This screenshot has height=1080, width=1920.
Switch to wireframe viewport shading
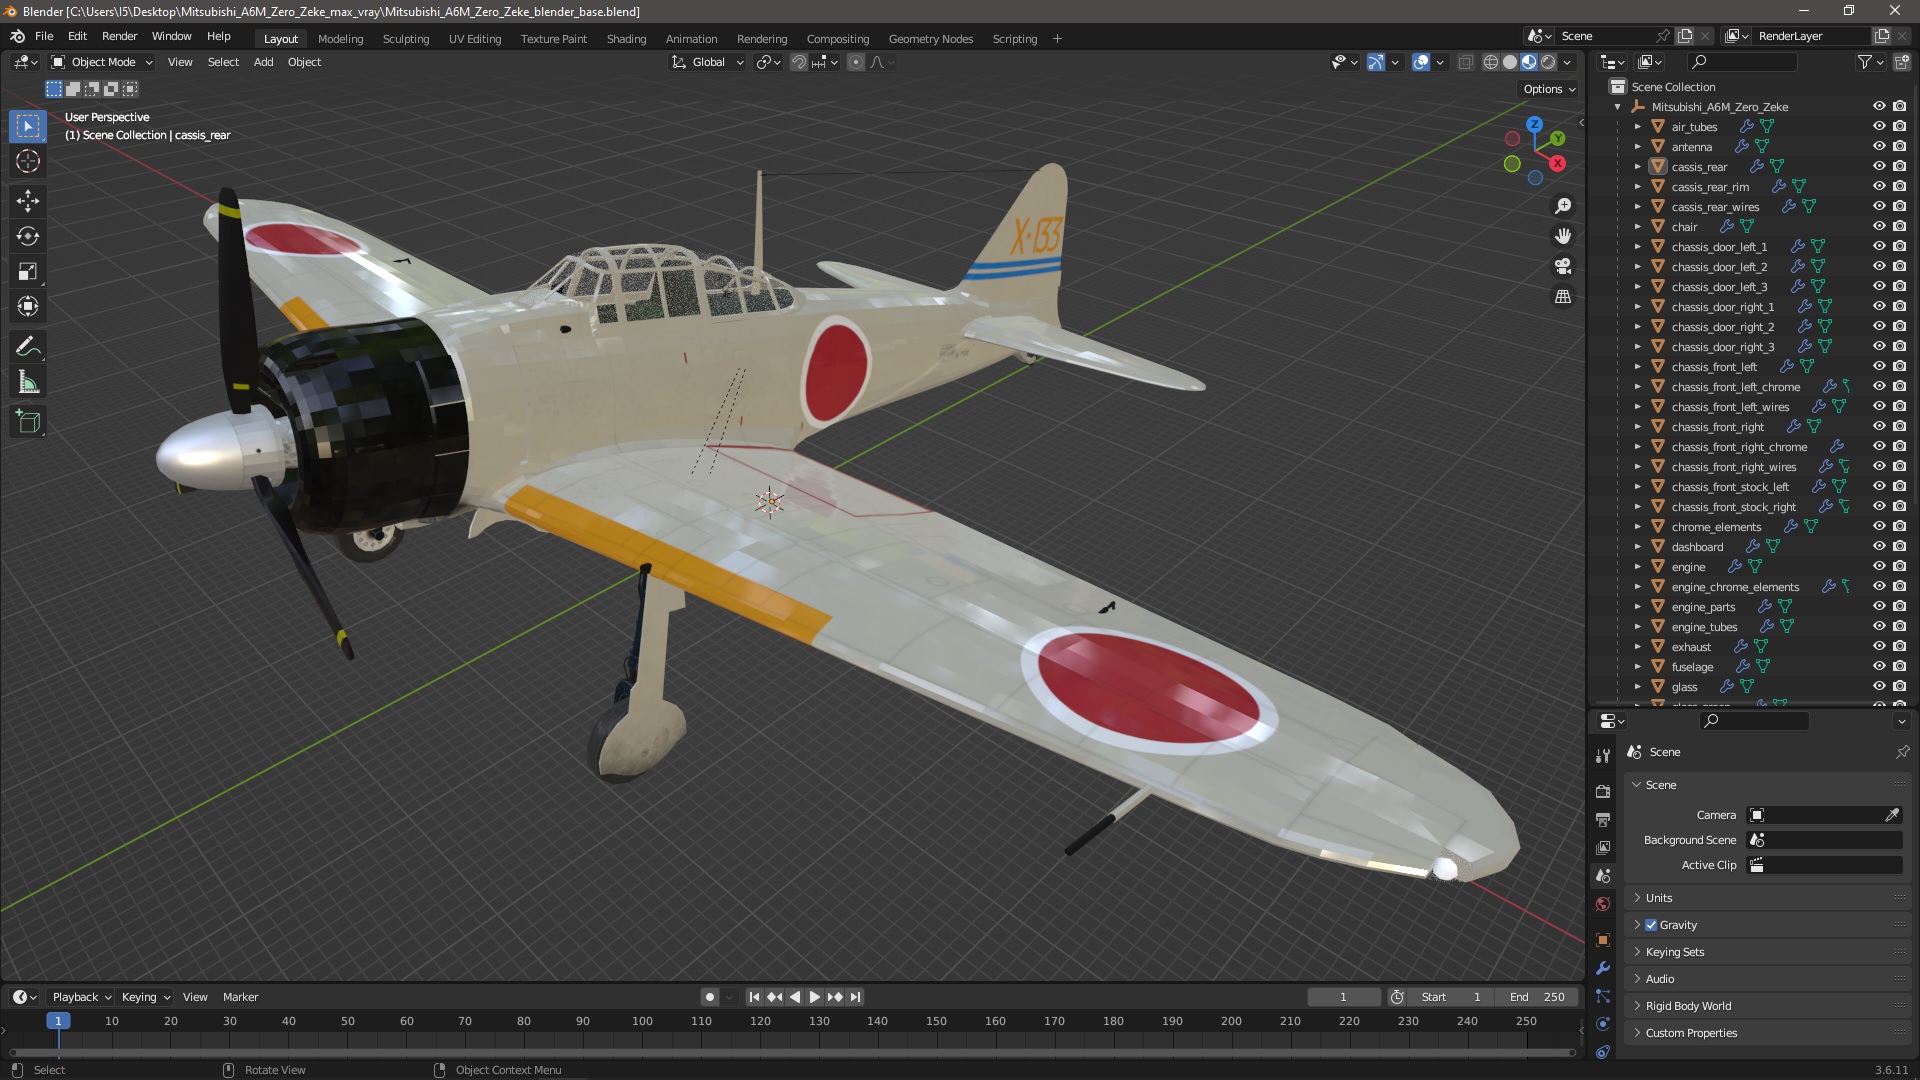click(x=1491, y=62)
